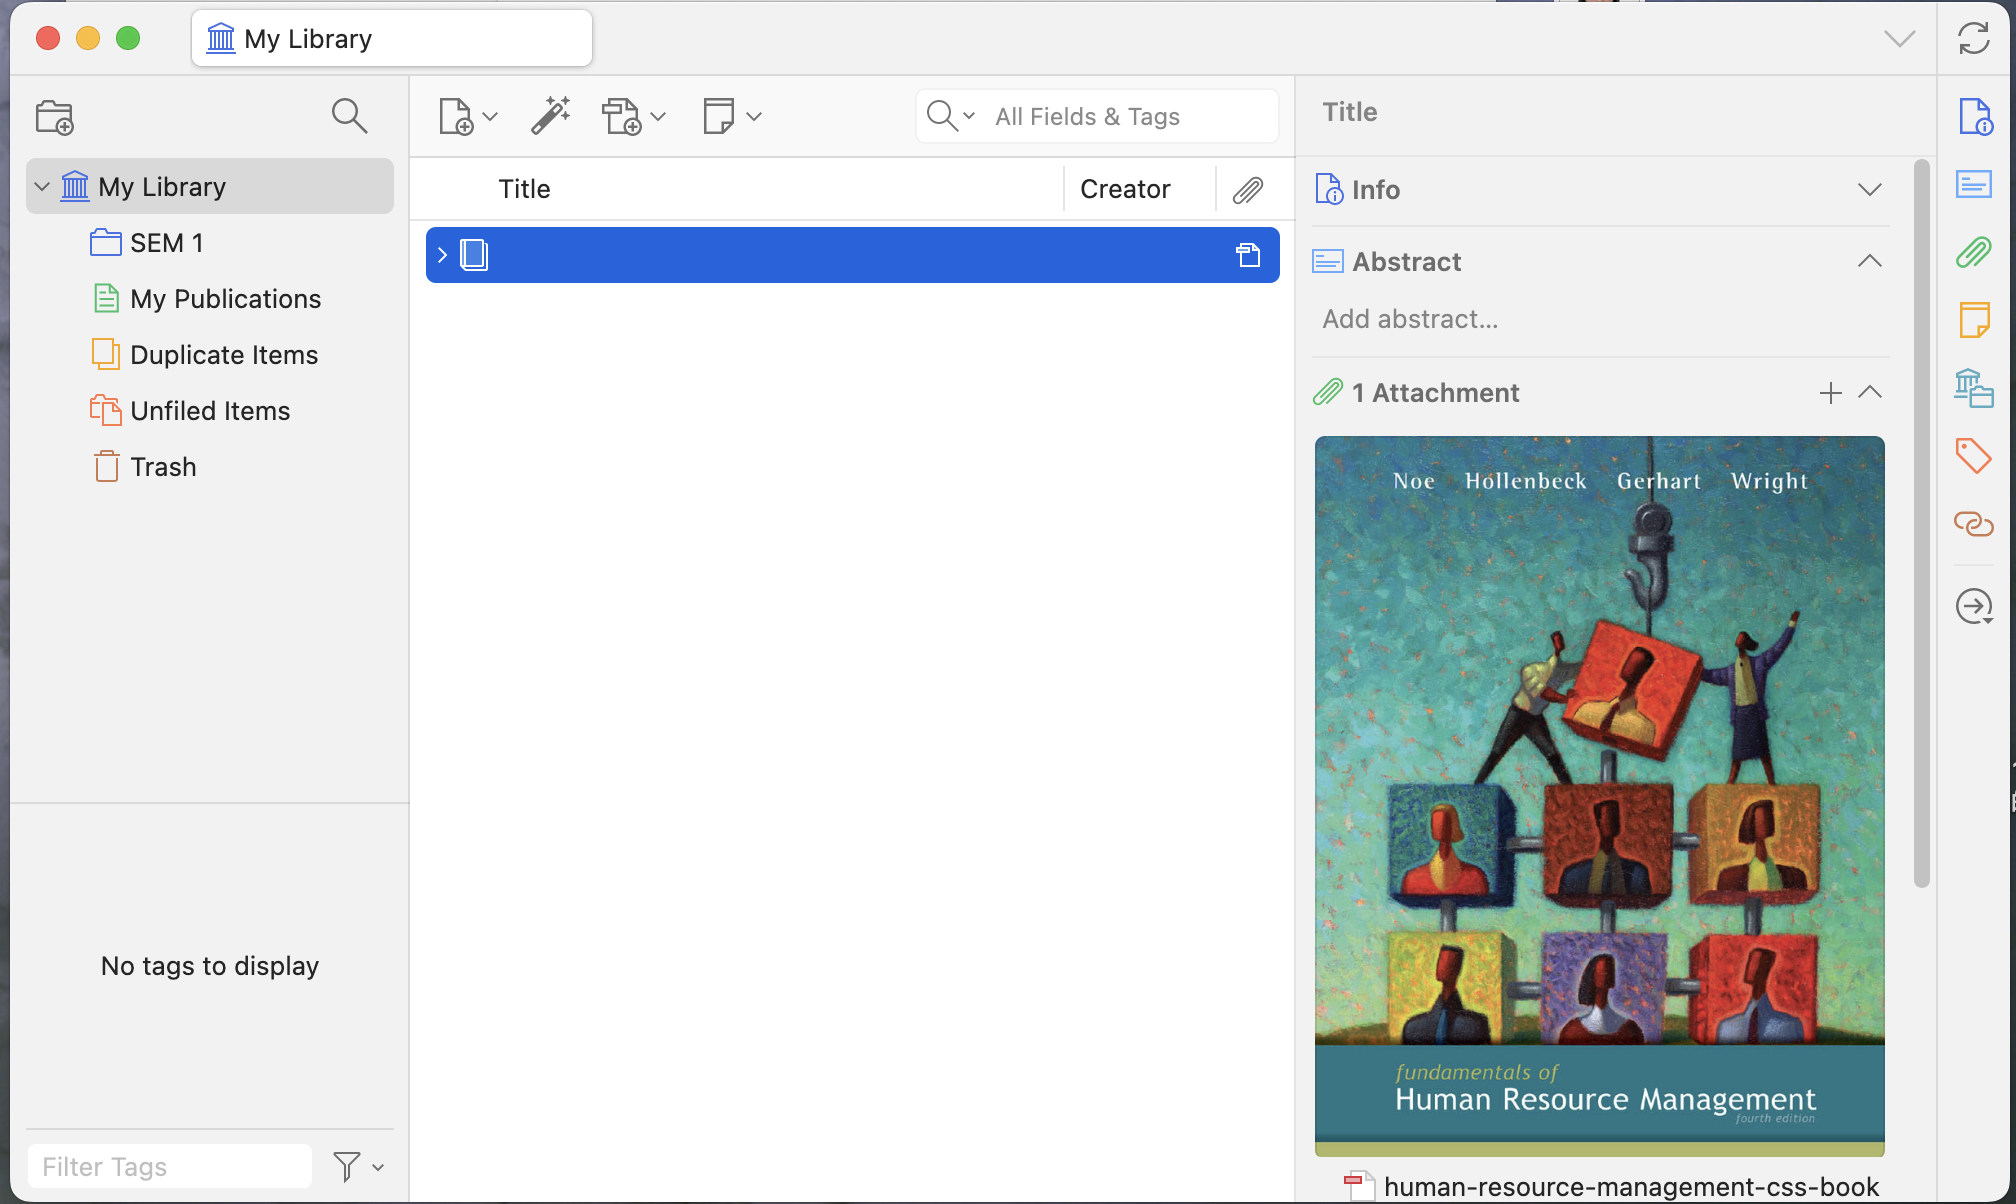Click the Add Item by Identifier wand
The image size is (2016, 1204).
550,116
